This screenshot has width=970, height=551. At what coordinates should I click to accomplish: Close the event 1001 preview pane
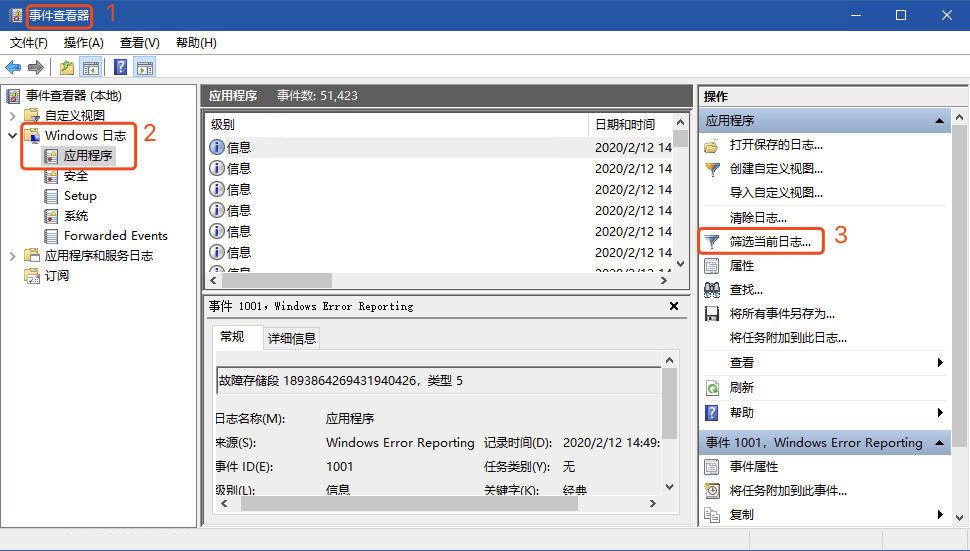[674, 306]
